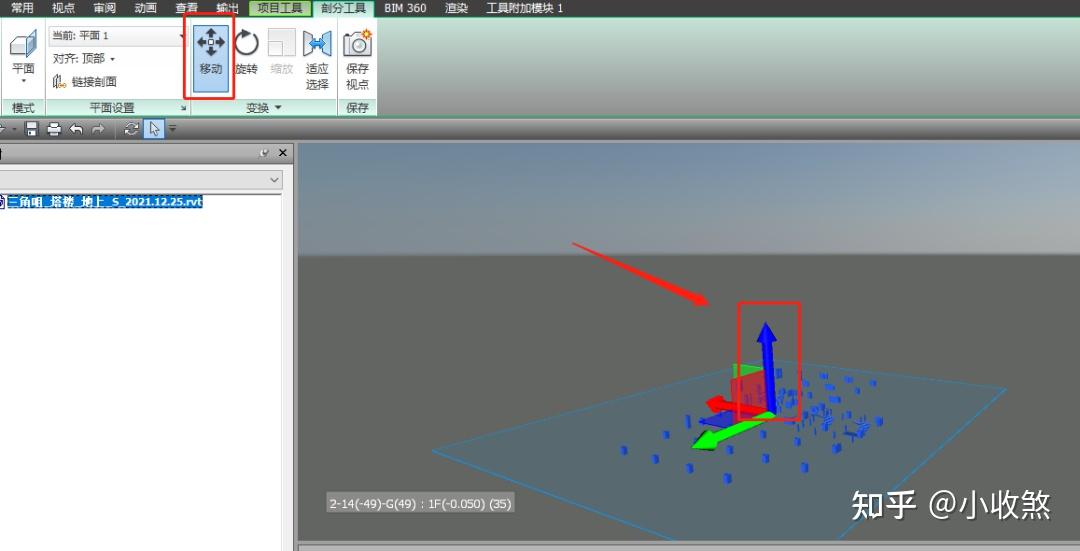Switch to the 剖分工具 ribbon tab
The width and height of the screenshot is (1080, 551).
click(343, 8)
